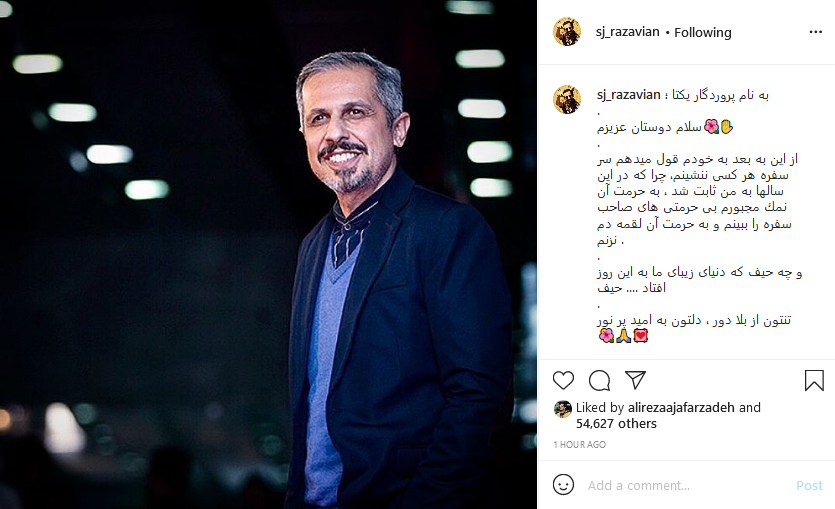
Task: Open alirezaajafarzadeh's profile from likes
Action: click(x=681, y=407)
